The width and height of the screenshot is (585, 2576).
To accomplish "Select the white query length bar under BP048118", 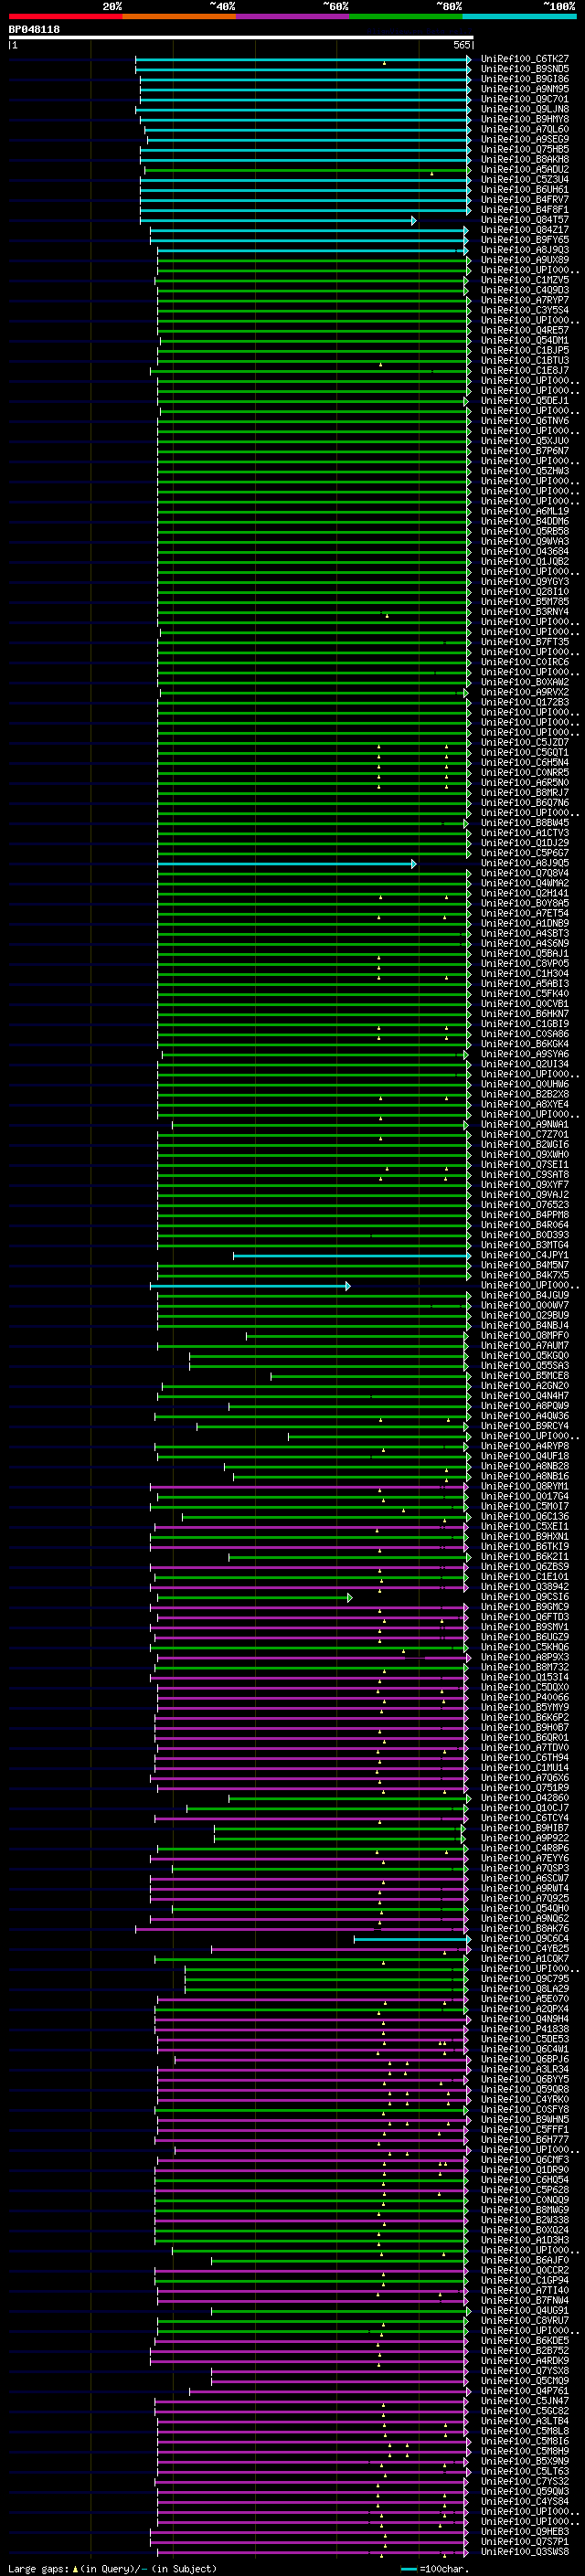I will point(241,38).
